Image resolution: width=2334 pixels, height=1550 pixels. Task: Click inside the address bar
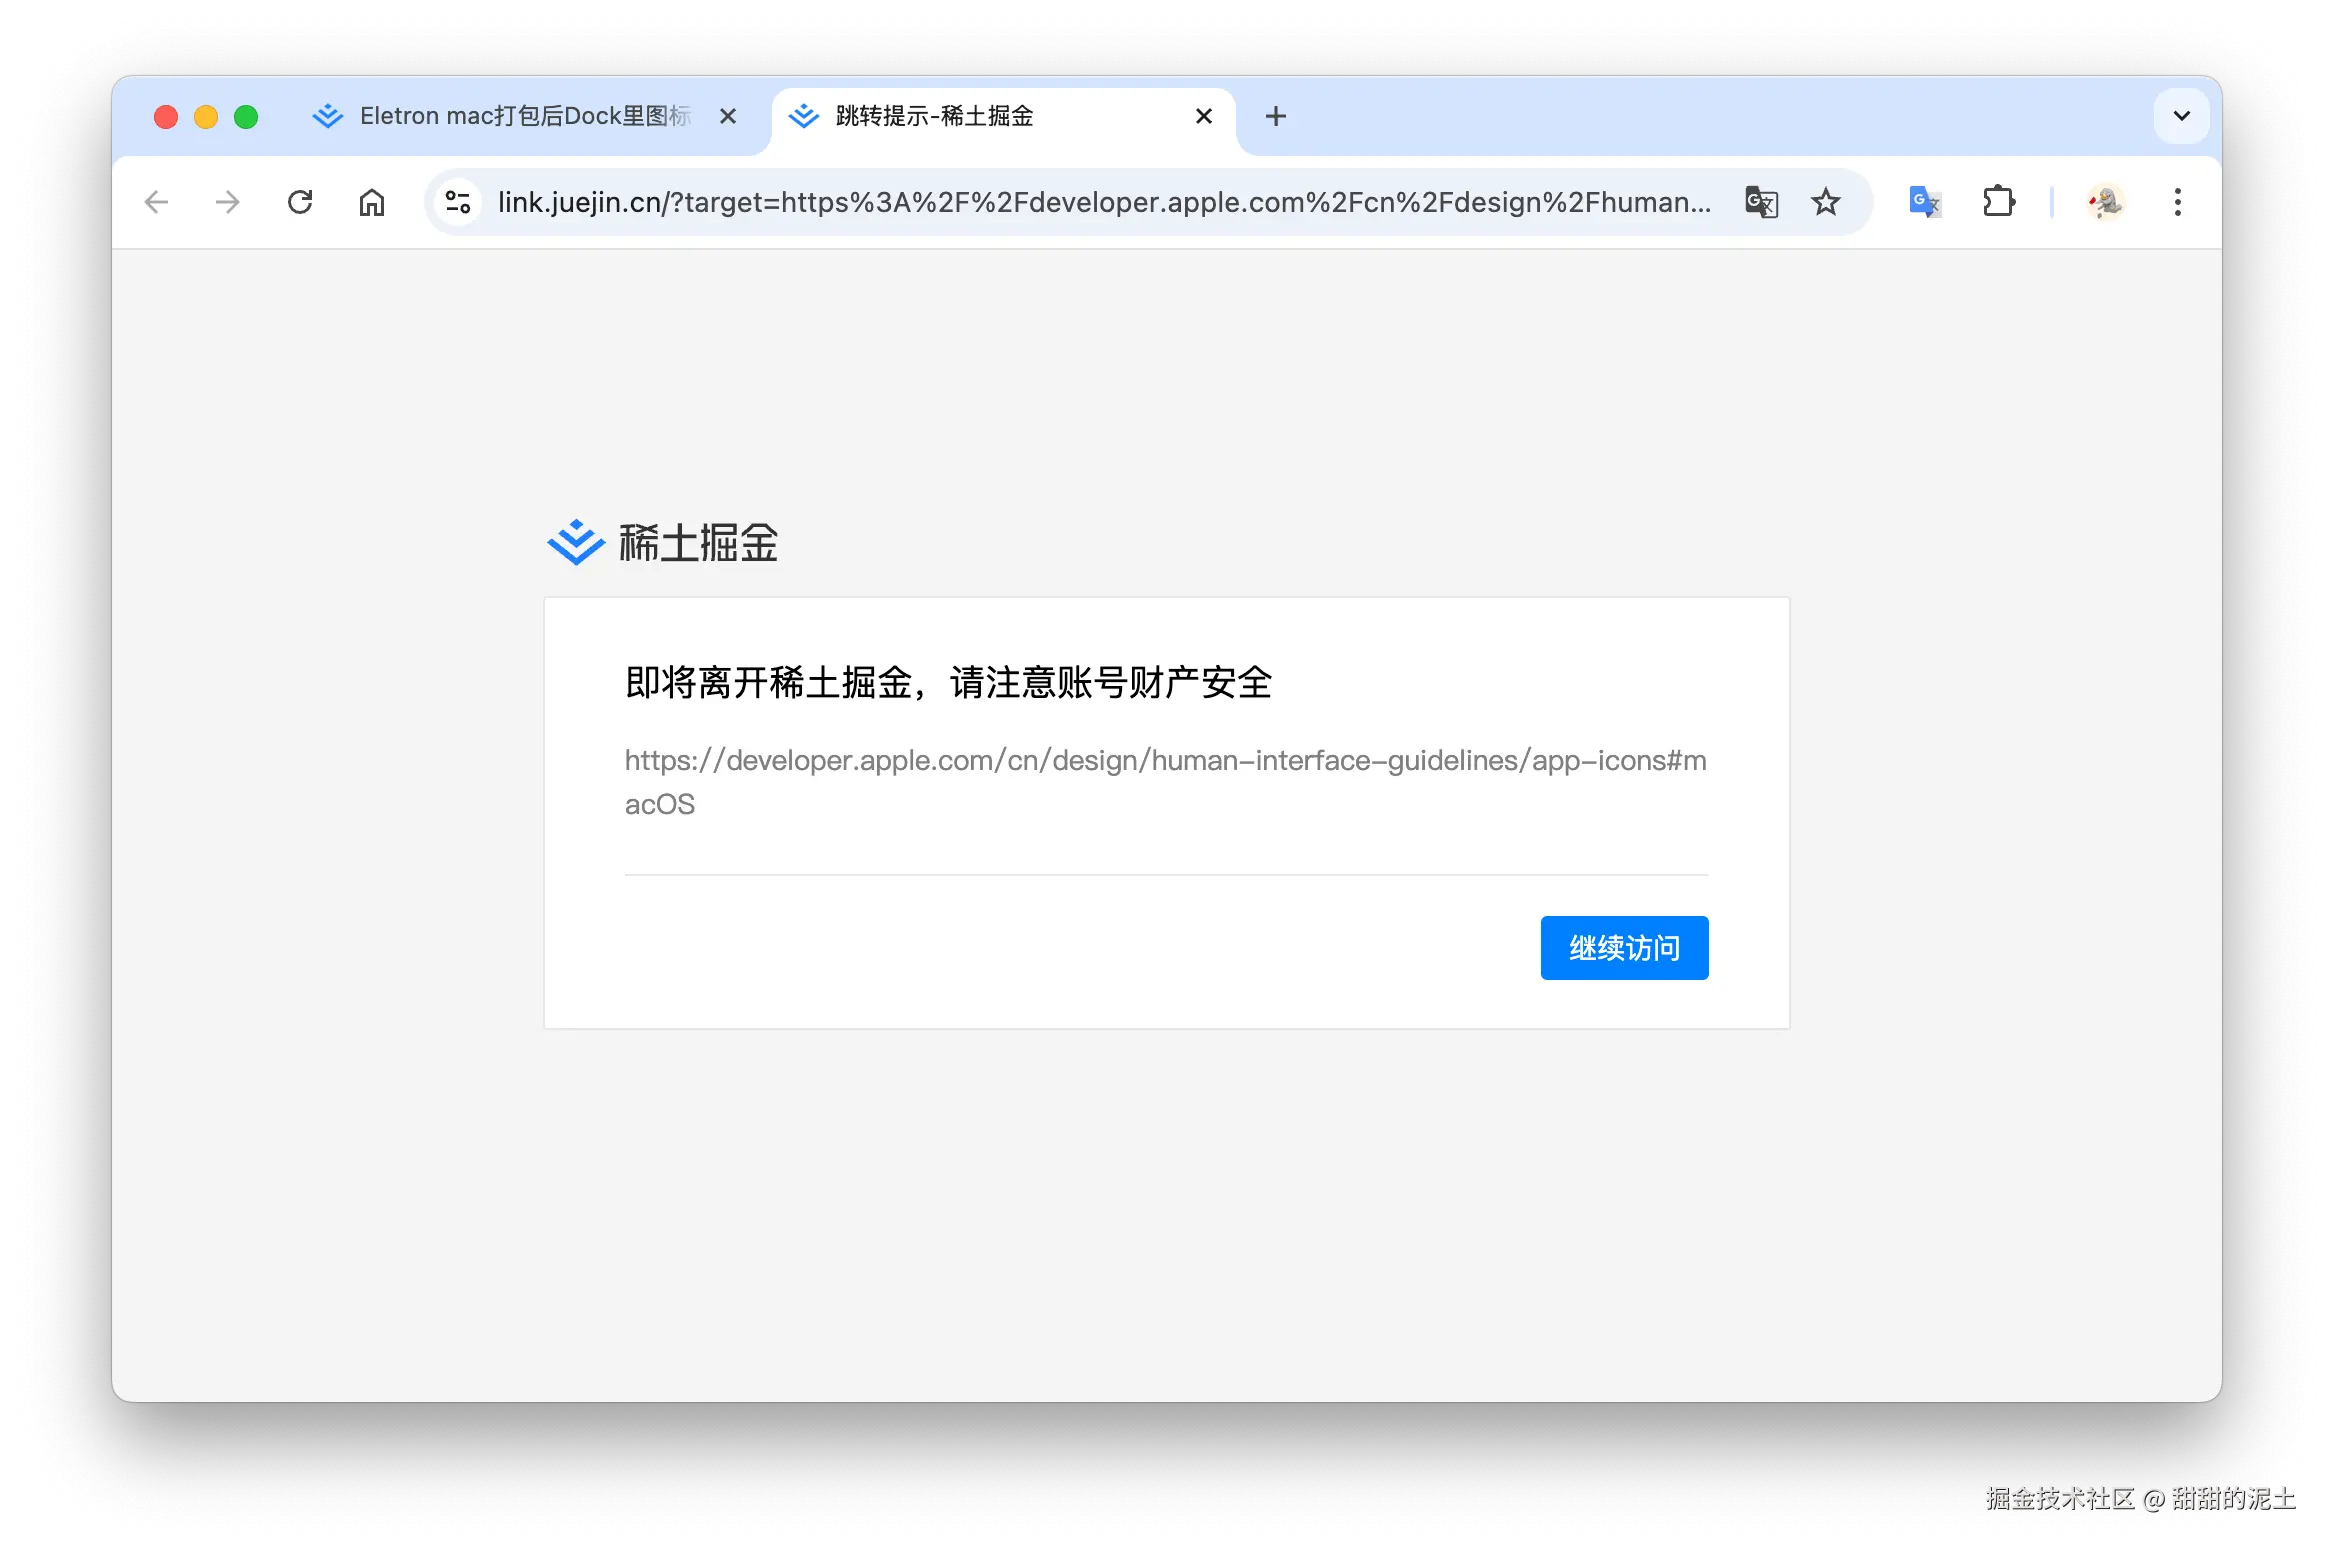pyautogui.click(x=1100, y=202)
